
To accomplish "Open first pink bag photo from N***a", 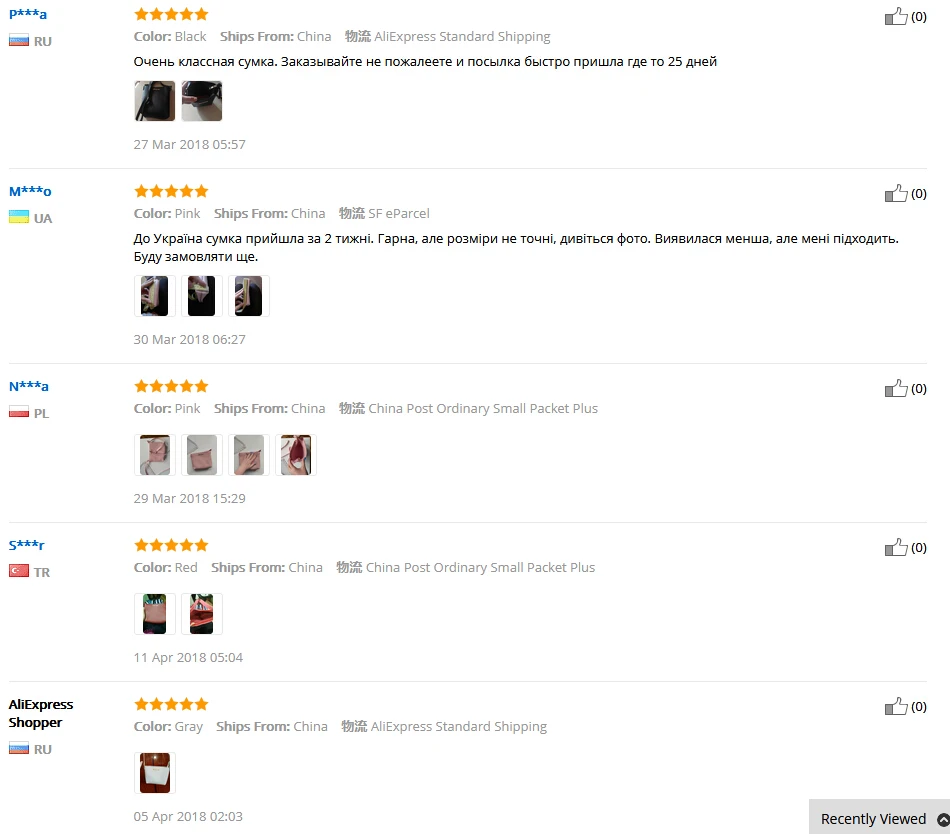I will click(154, 455).
